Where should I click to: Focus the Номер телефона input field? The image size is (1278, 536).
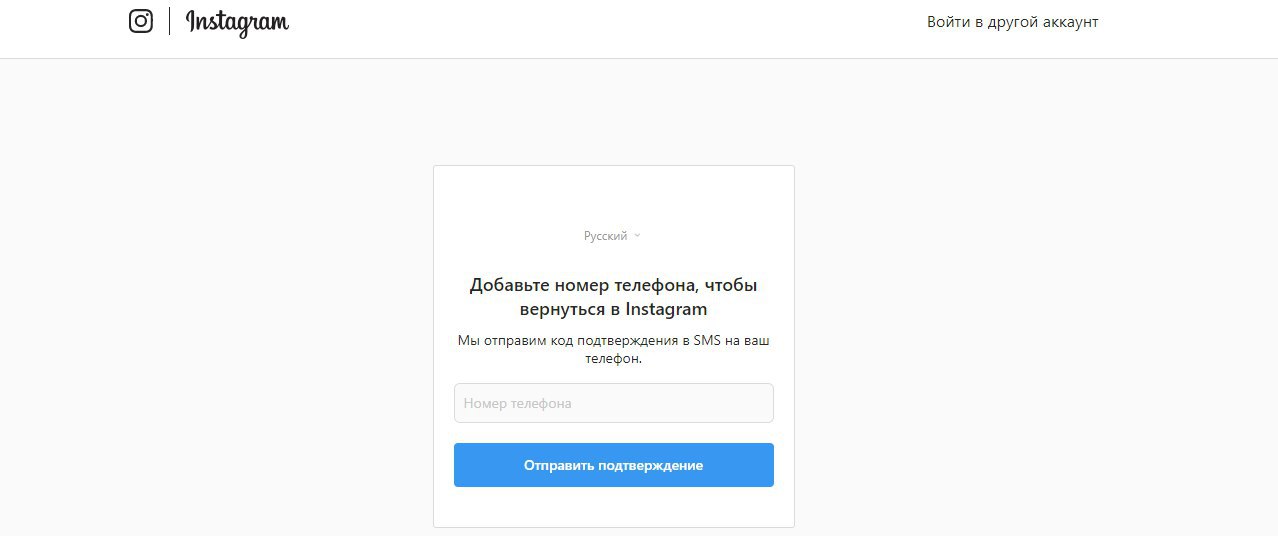614,403
